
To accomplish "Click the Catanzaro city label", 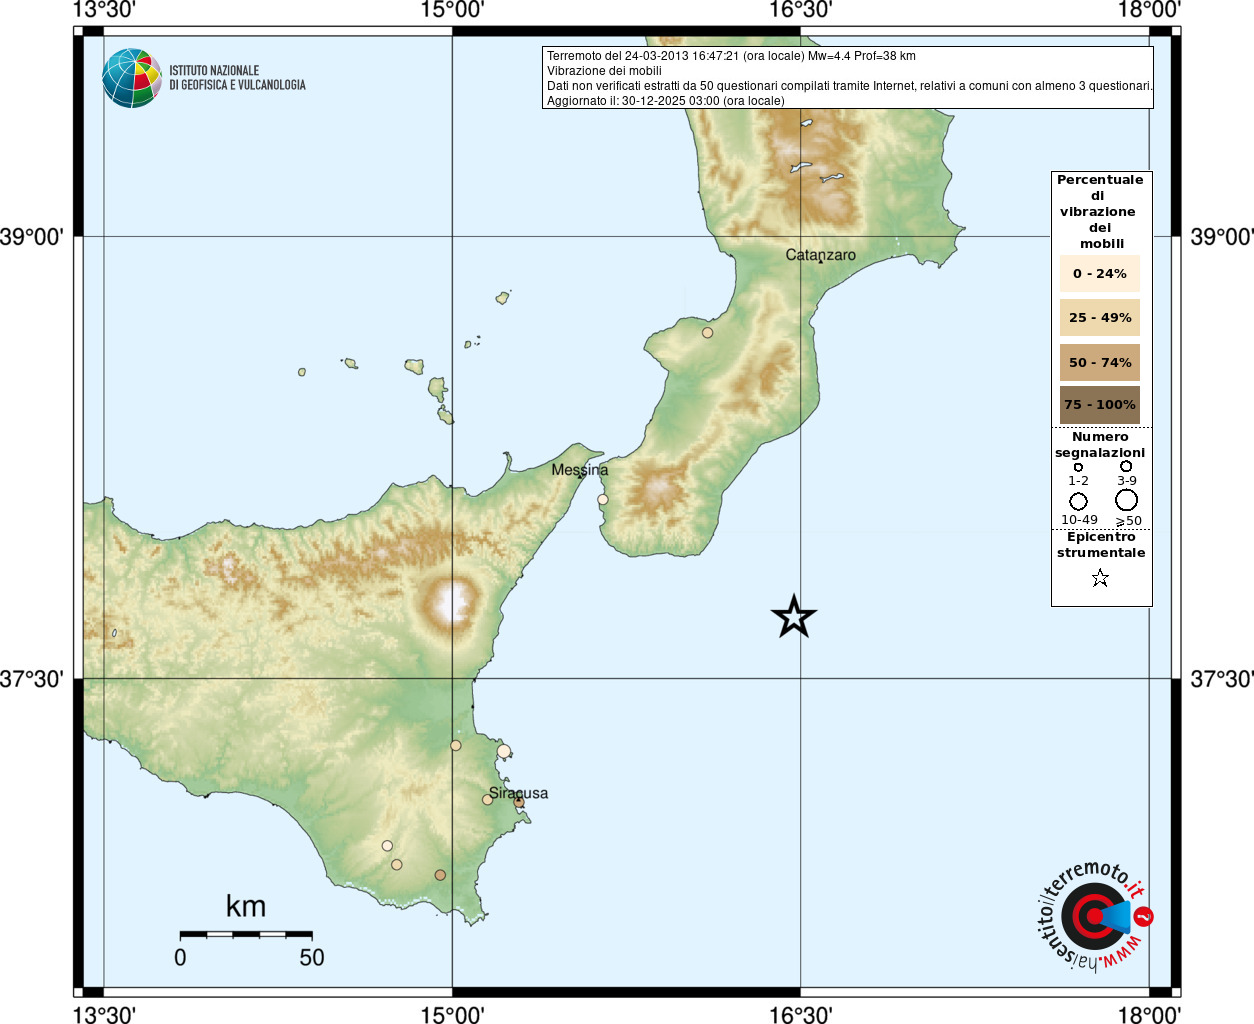I will pyautogui.click(x=820, y=255).
